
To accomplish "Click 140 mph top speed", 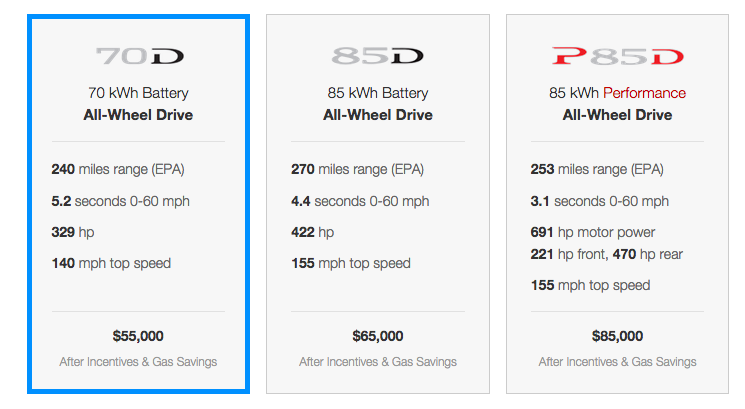I will click(x=111, y=264).
